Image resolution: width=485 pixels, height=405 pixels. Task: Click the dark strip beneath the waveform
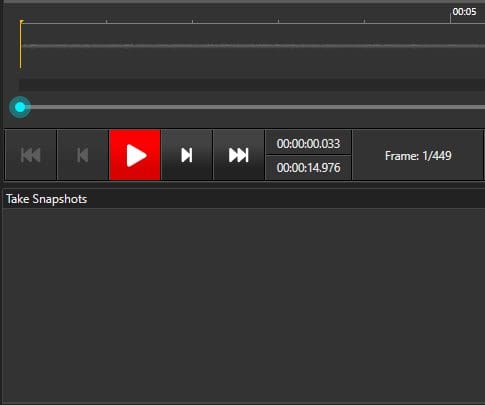(252, 84)
